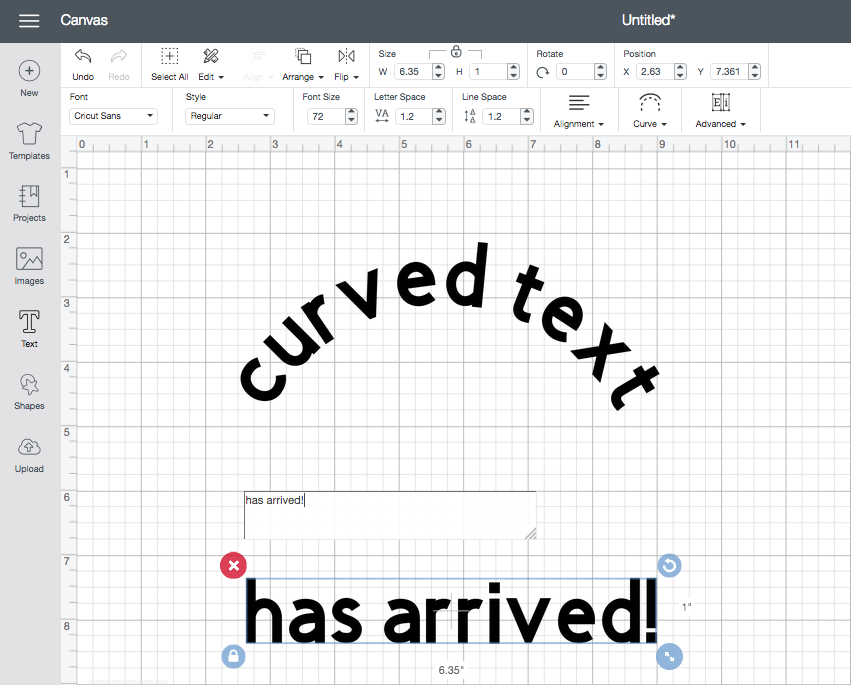
Task: Increase rotation with stepper up arrow
Action: click(600, 68)
